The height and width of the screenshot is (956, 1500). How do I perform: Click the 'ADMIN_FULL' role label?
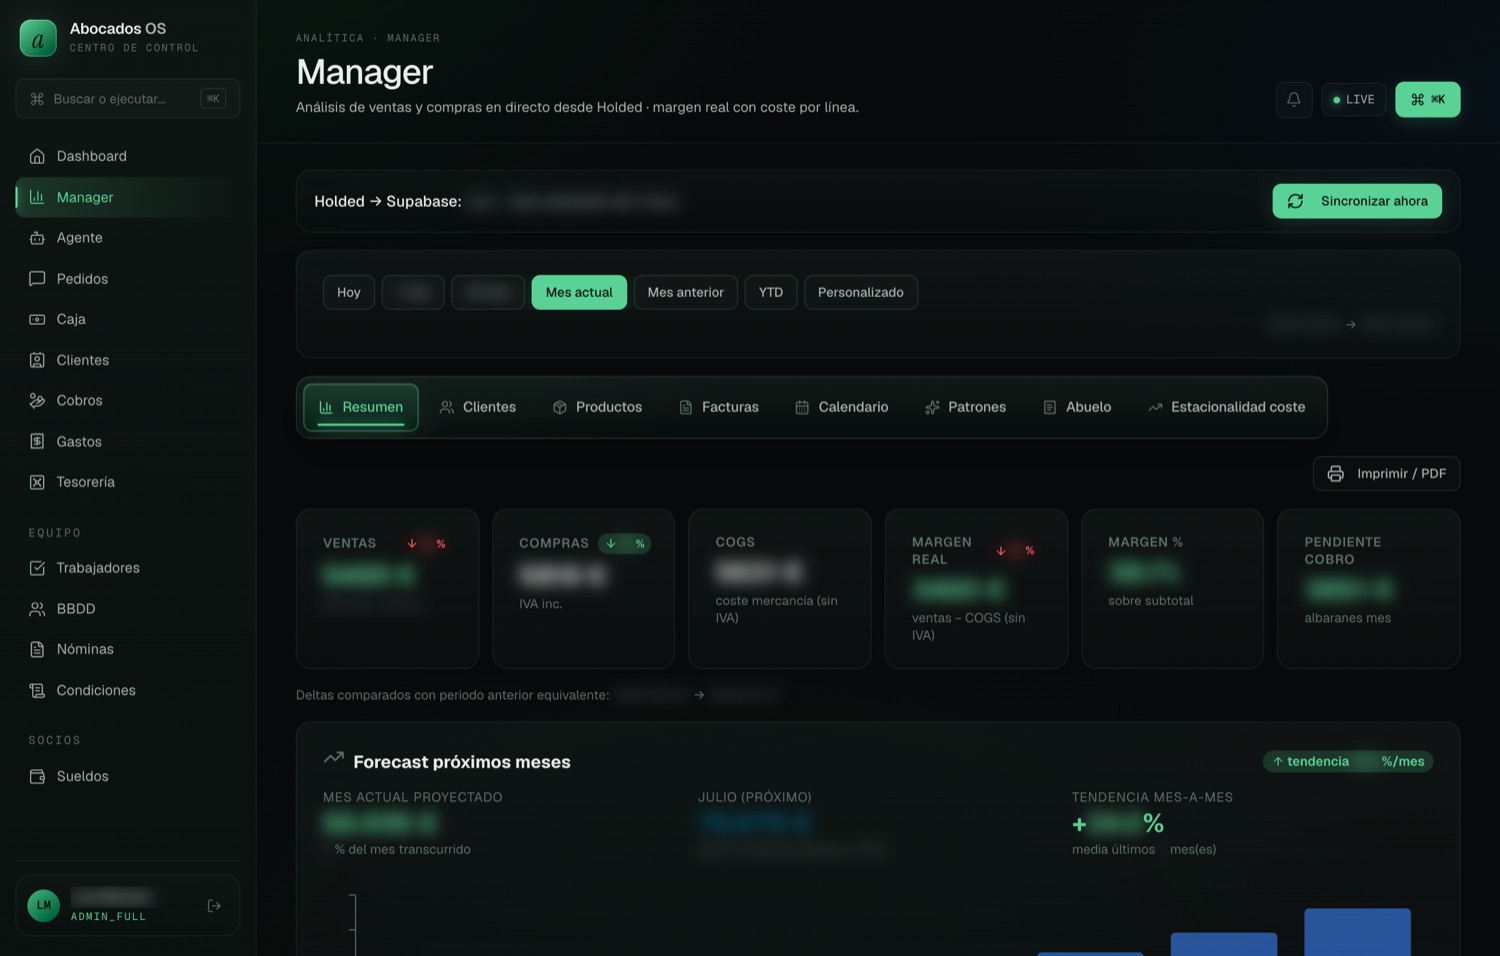point(108,916)
